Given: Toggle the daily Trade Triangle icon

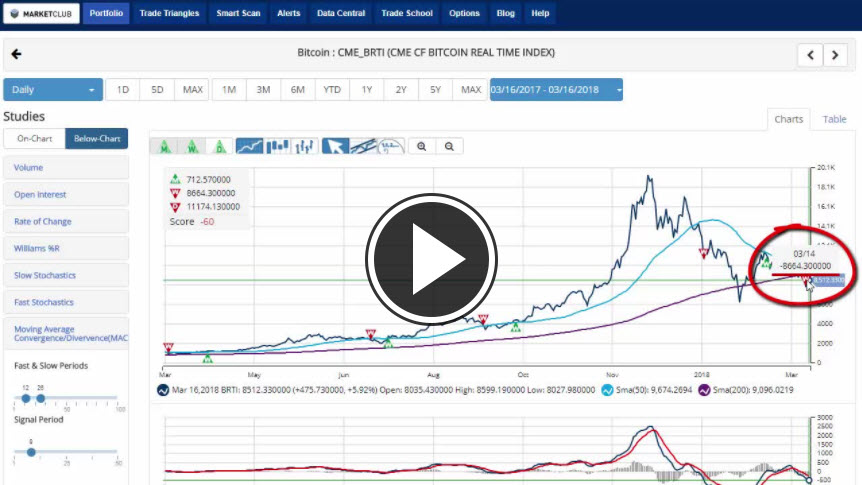Looking at the screenshot, I should (x=219, y=146).
